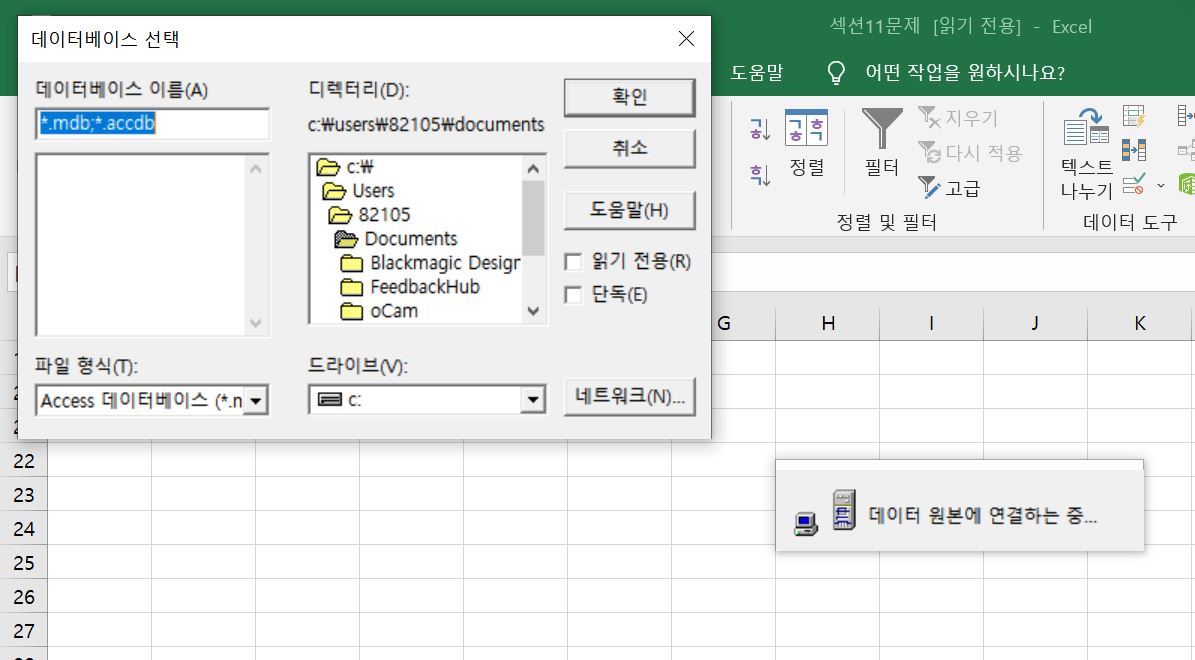Open the 정렬 custom sort tool

[806, 143]
